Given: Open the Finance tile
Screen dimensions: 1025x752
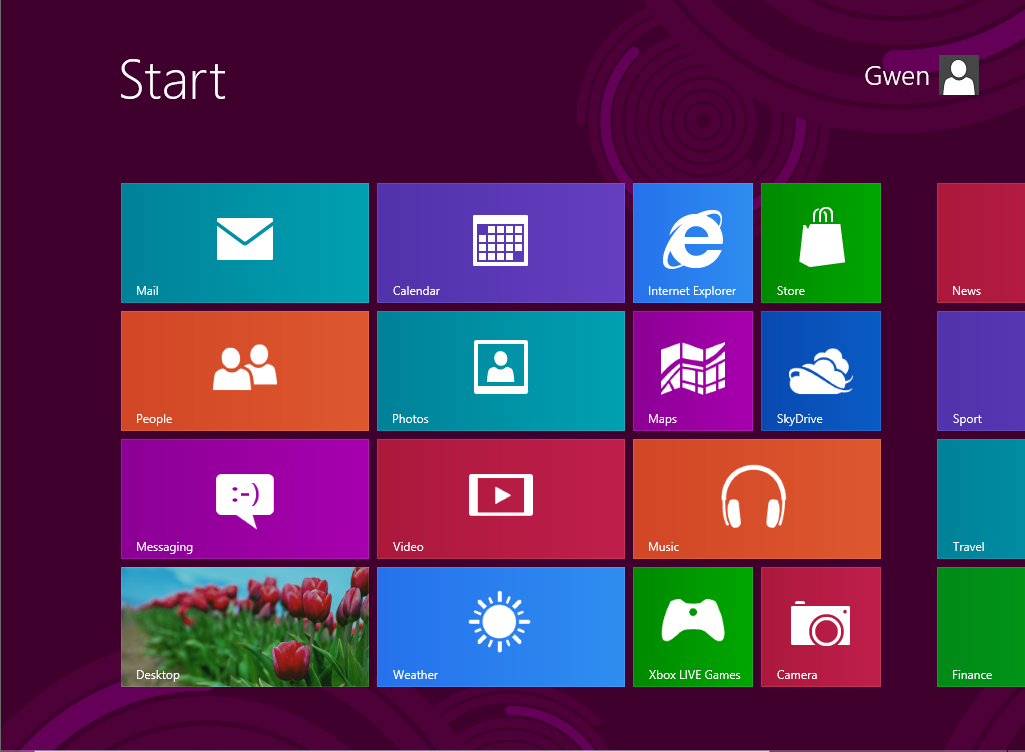Looking at the screenshot, I should 980,627.
